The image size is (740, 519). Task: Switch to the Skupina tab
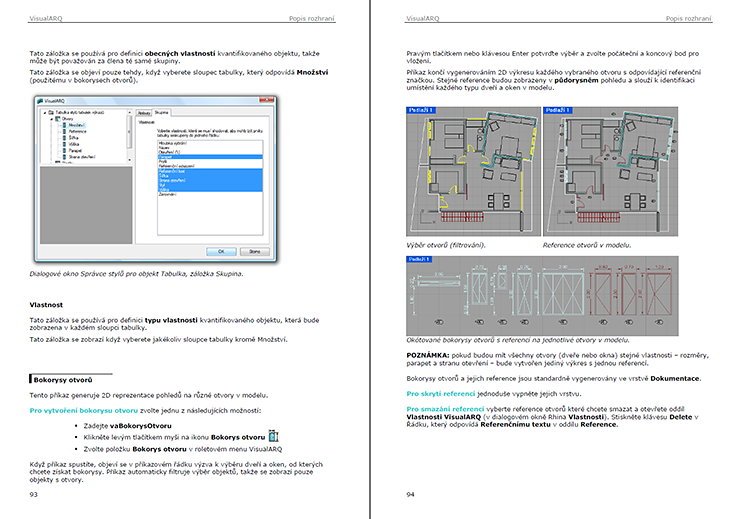point(163,113)
